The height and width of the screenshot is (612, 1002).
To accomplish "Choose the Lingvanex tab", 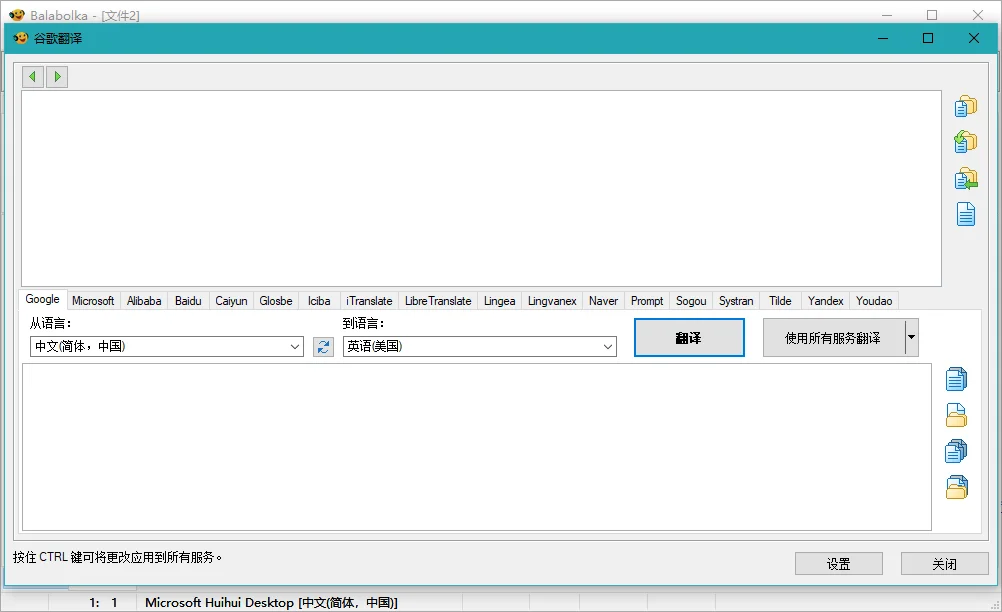I will (x=552, y=301).
